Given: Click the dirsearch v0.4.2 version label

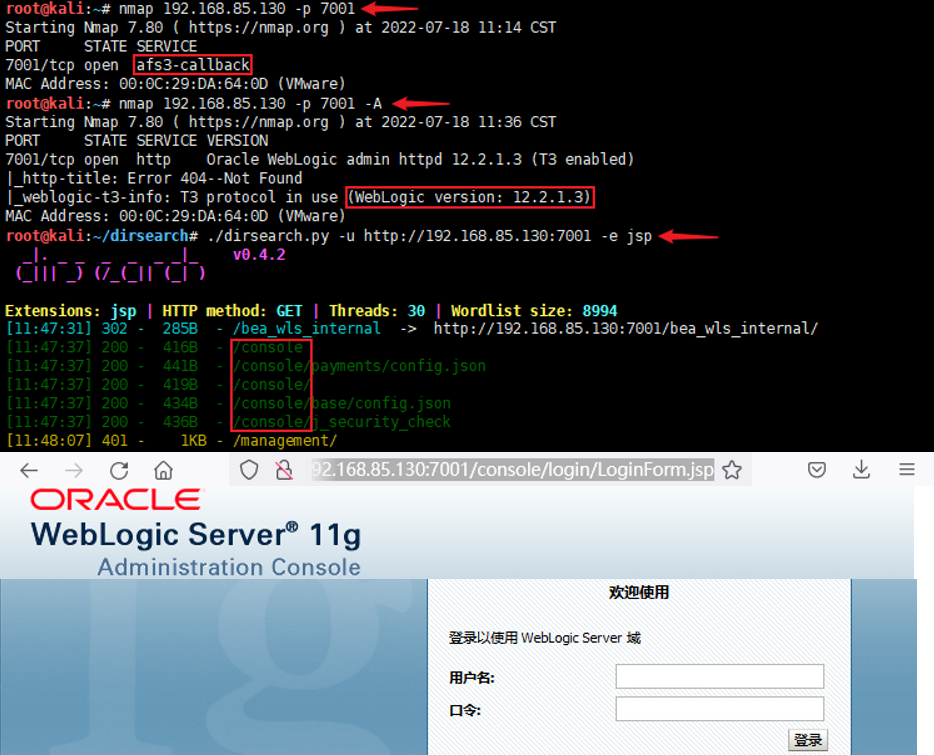Looking at the screenshot, I should pos(259,255).
